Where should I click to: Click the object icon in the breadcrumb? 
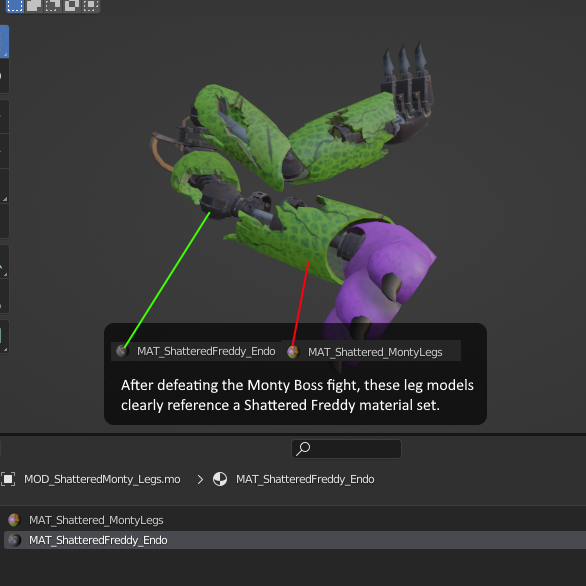(x=8, y=479)
